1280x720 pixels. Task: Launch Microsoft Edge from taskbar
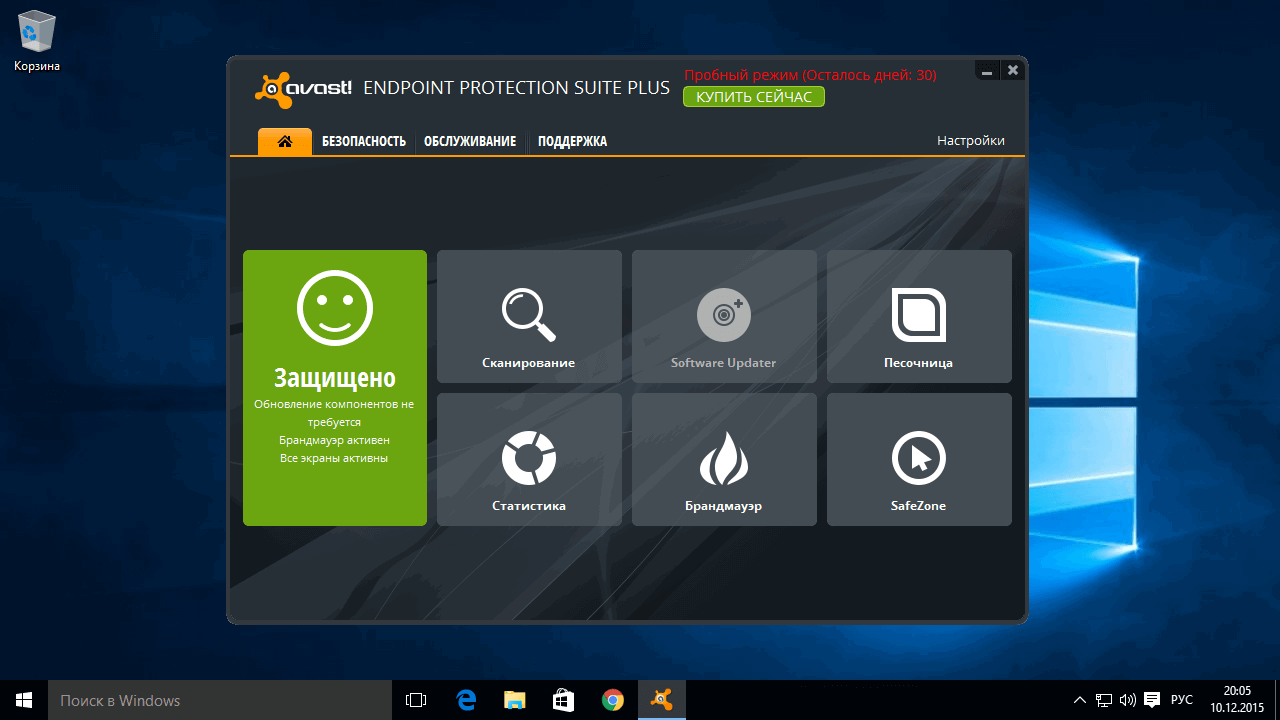pos(466,700)
